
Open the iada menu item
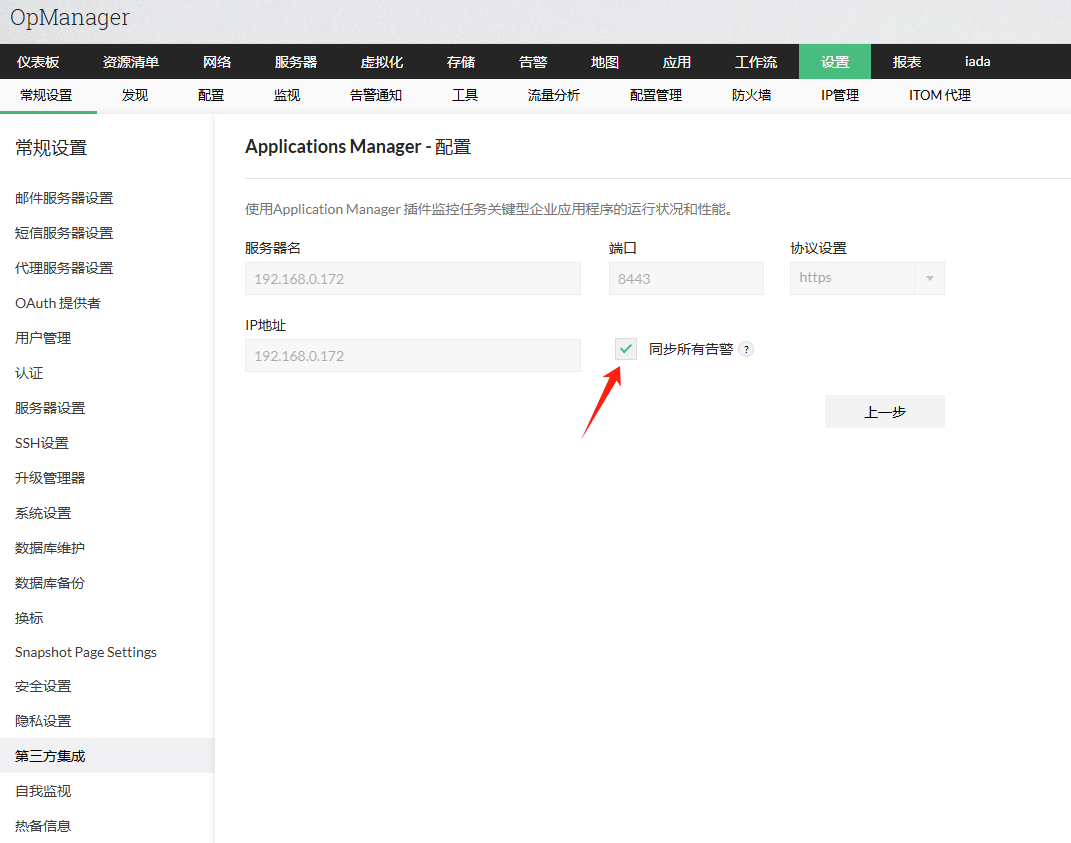pos(977,61)
